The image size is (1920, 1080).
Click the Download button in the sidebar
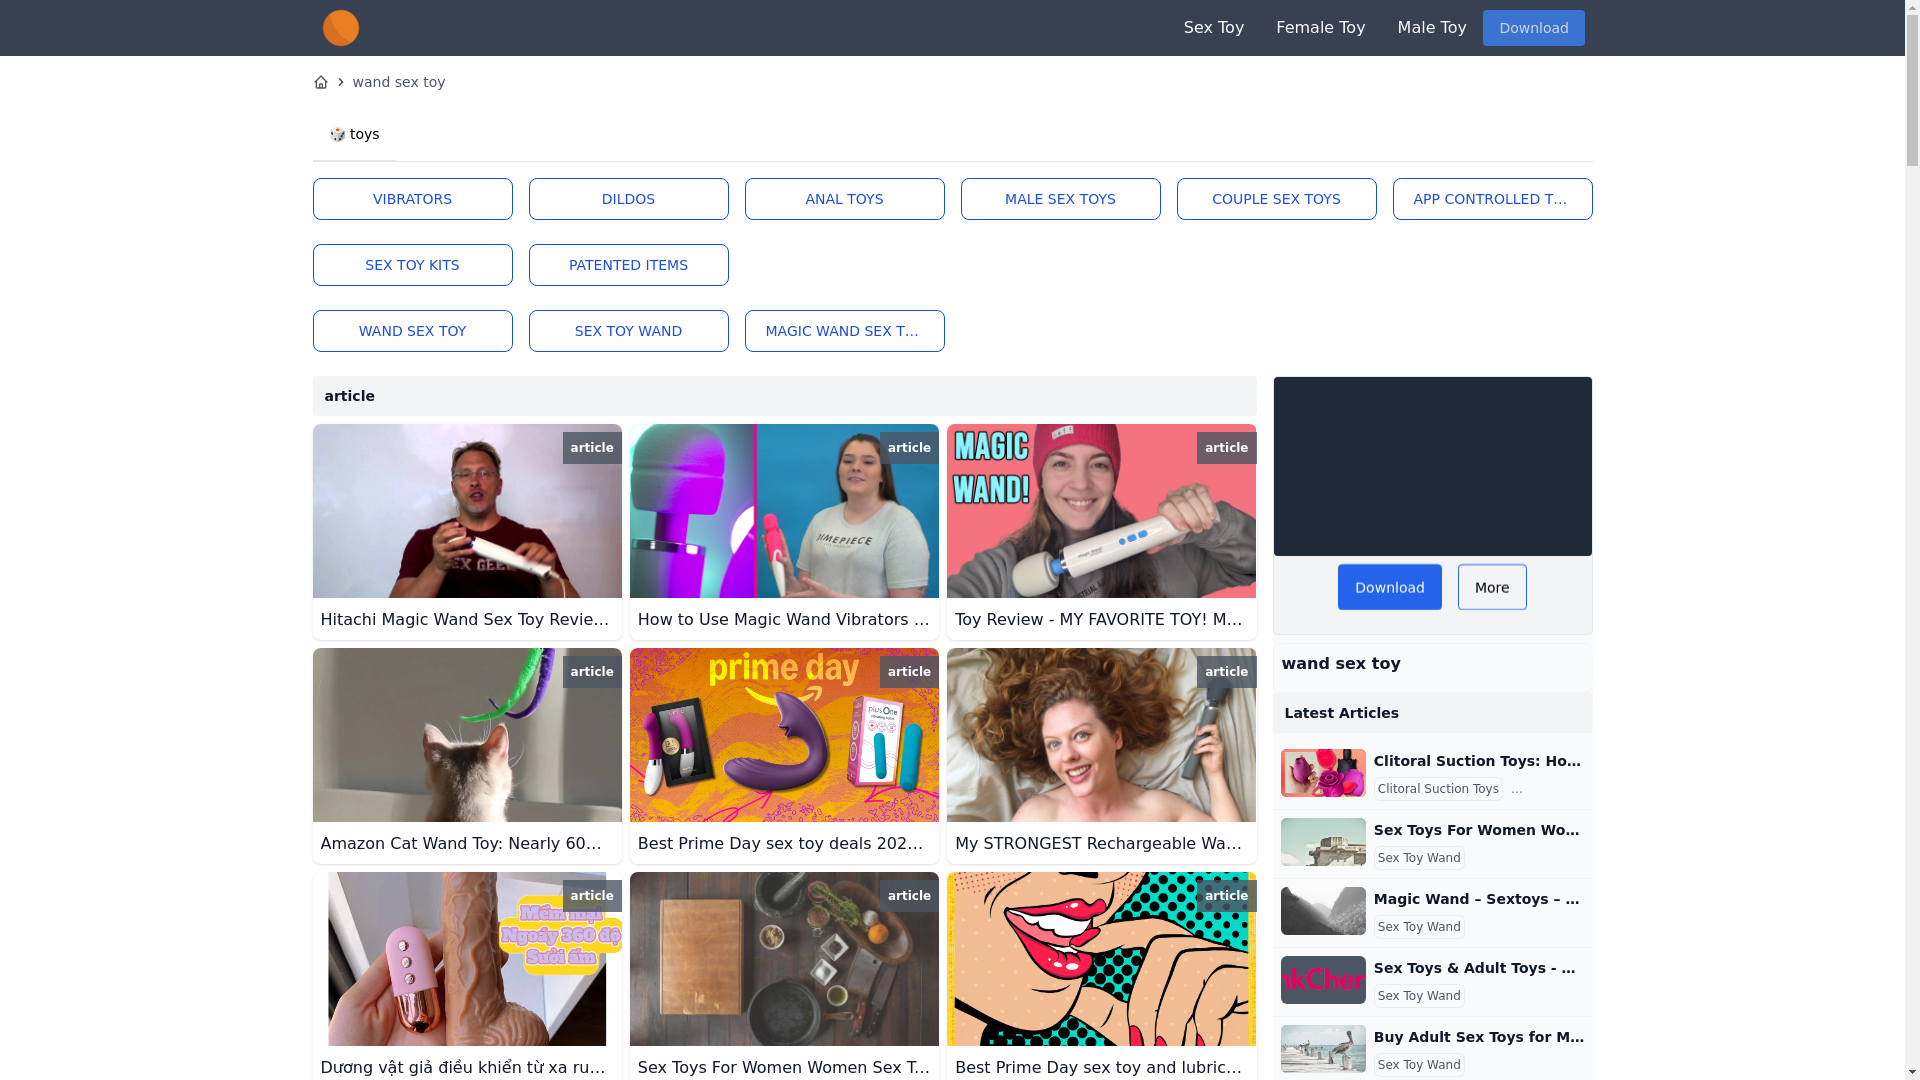(1389, 587)
